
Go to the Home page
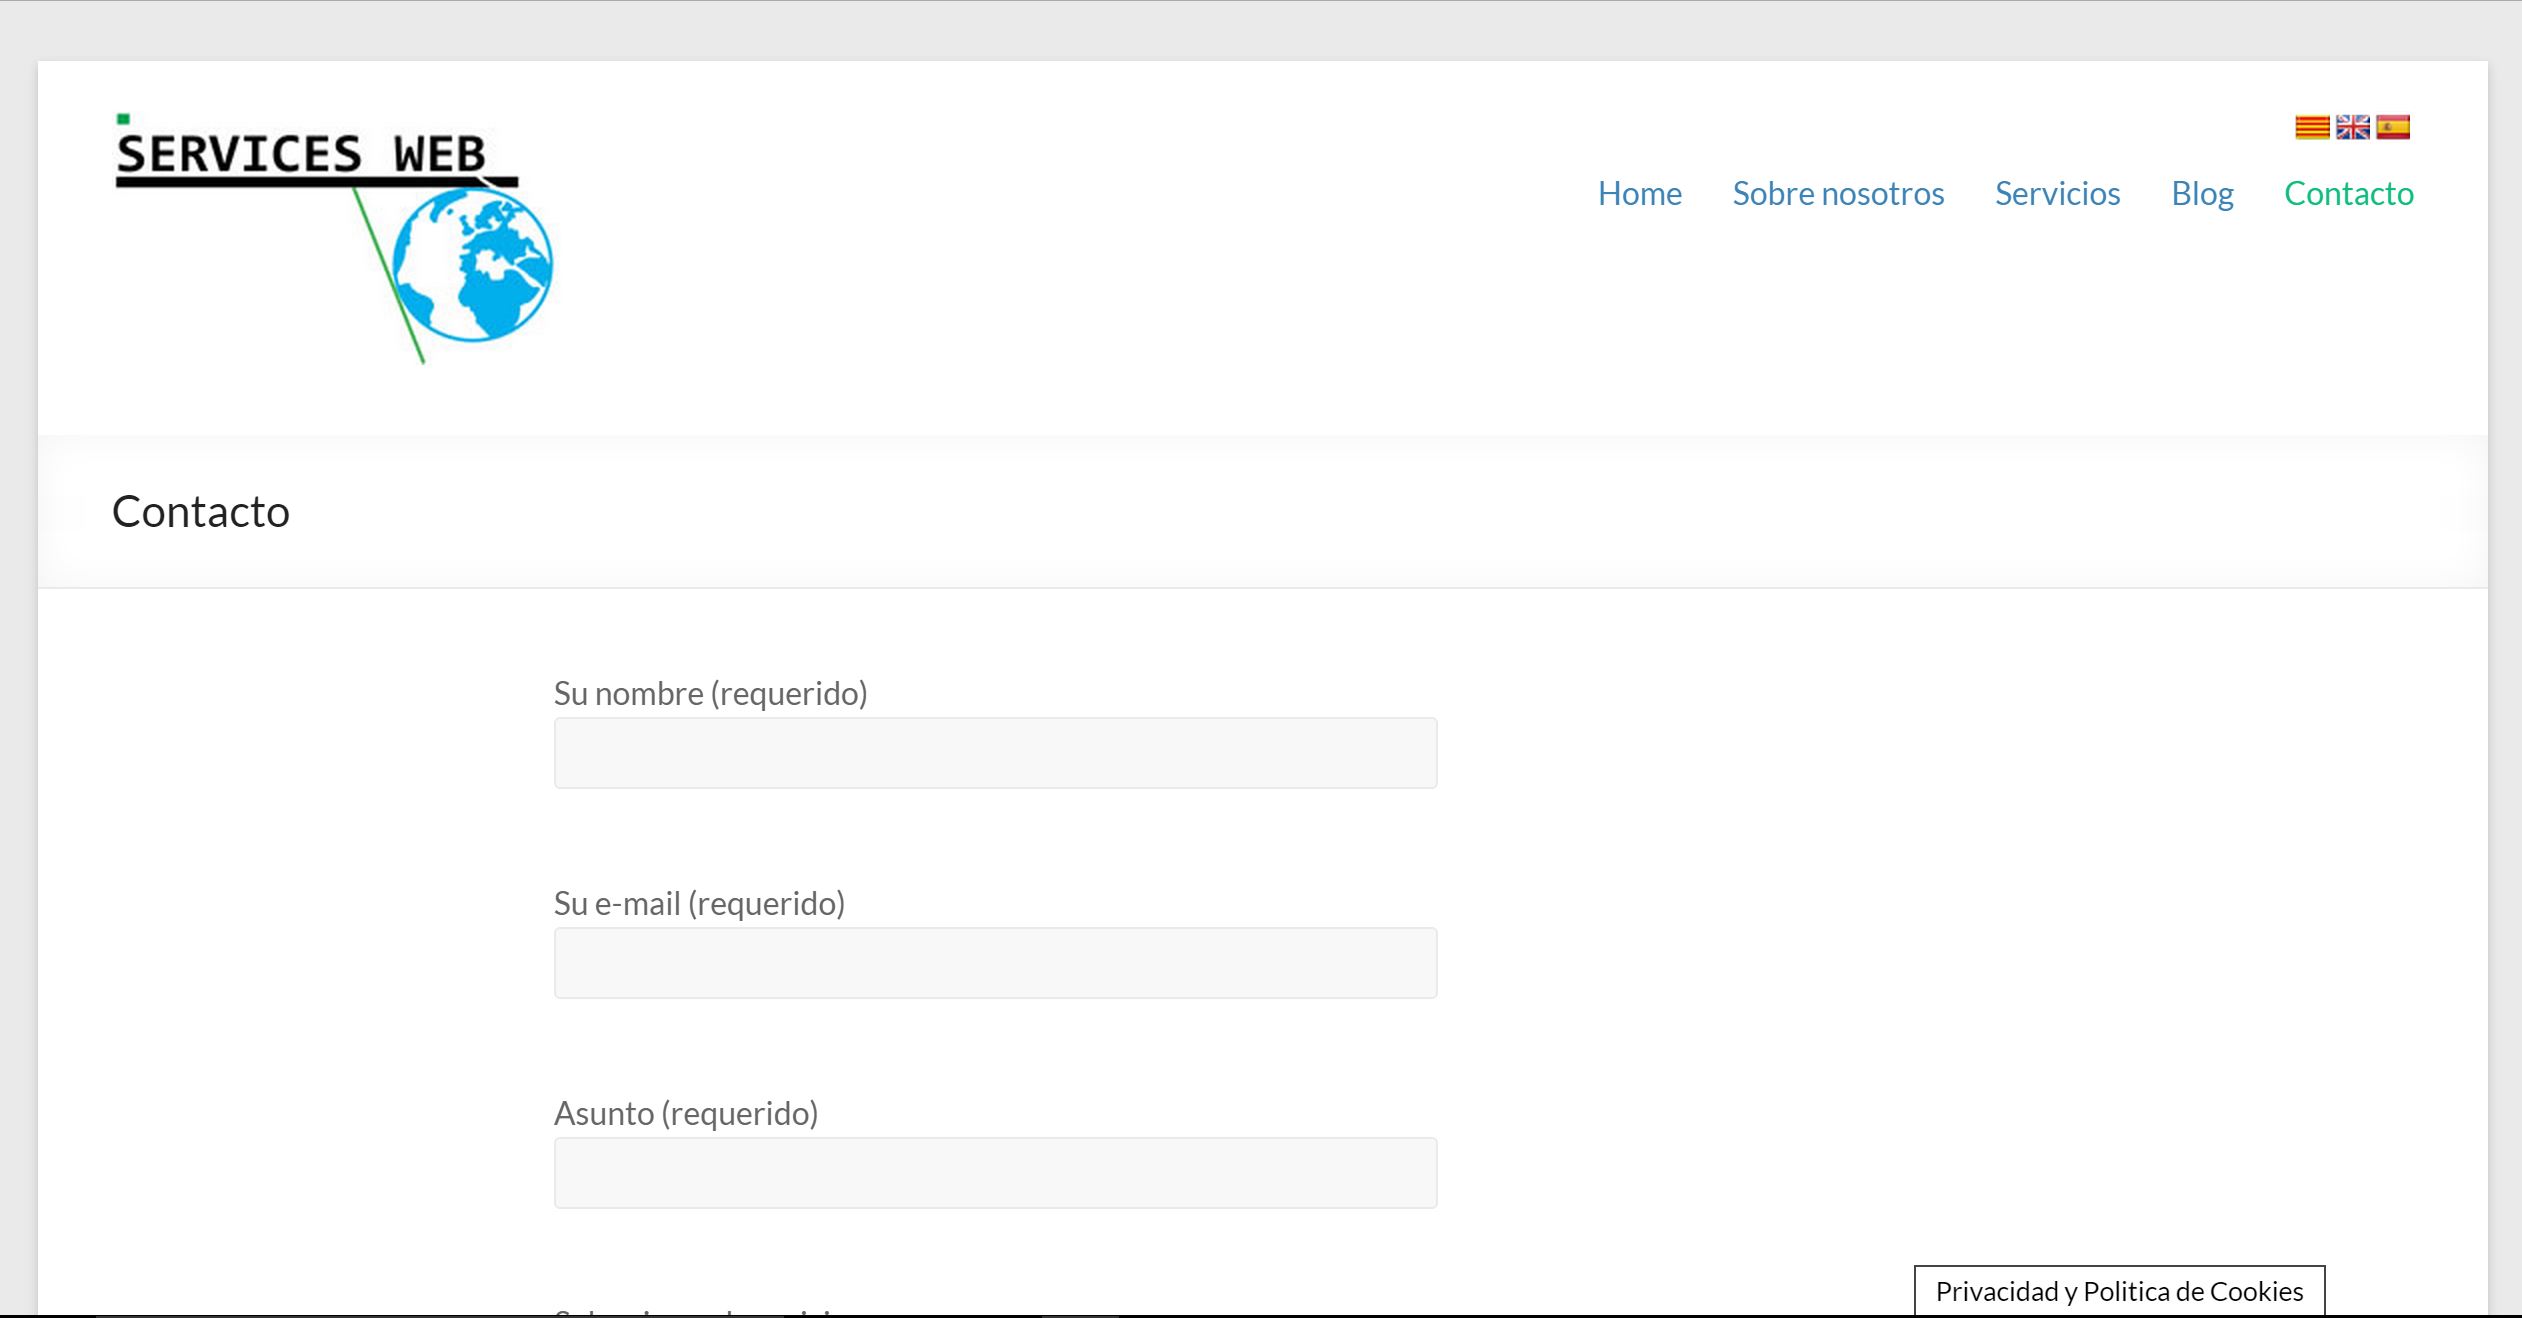pyautogui.click(x=1639, y=193)
